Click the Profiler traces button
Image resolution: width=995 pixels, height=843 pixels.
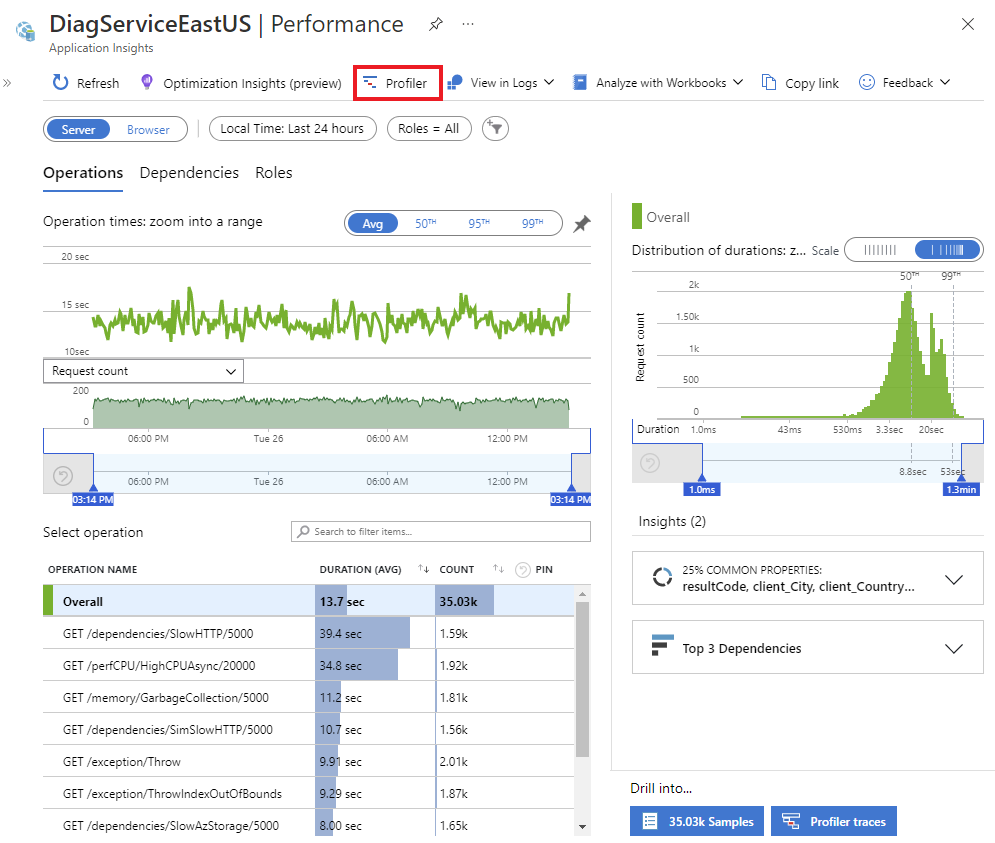[833, 821]
